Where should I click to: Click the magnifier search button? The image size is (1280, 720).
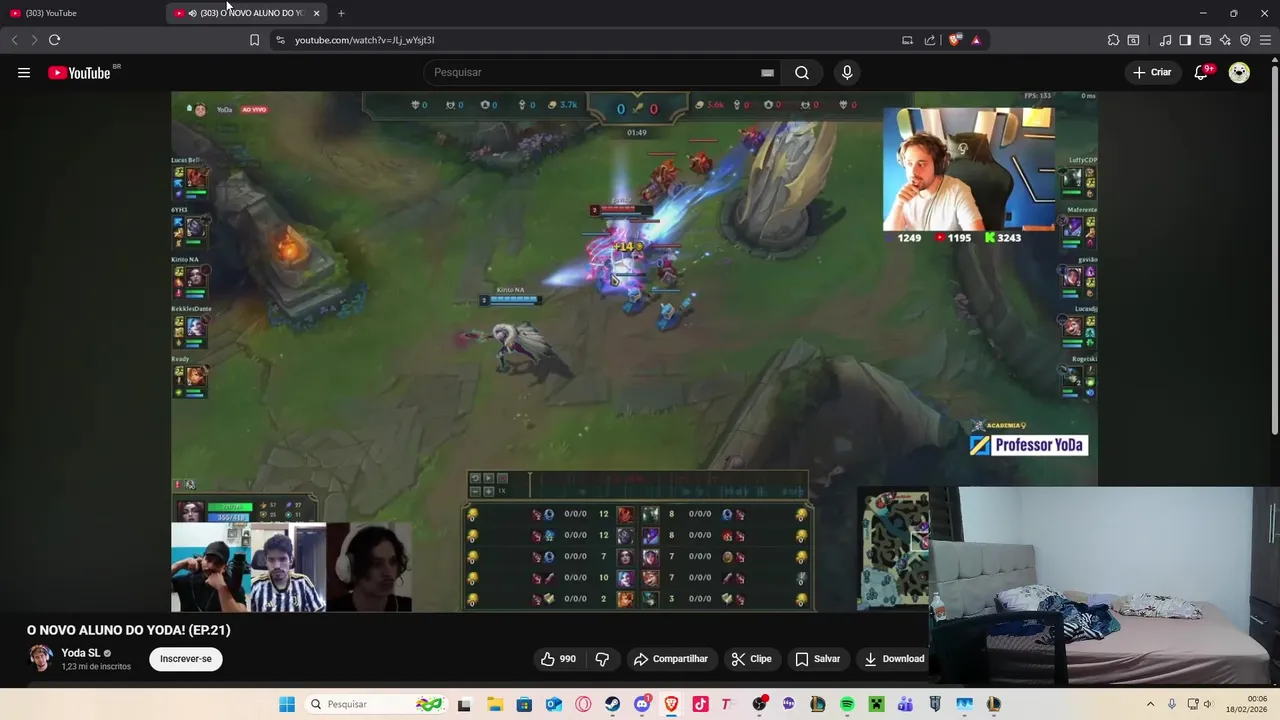pos(802,72)
